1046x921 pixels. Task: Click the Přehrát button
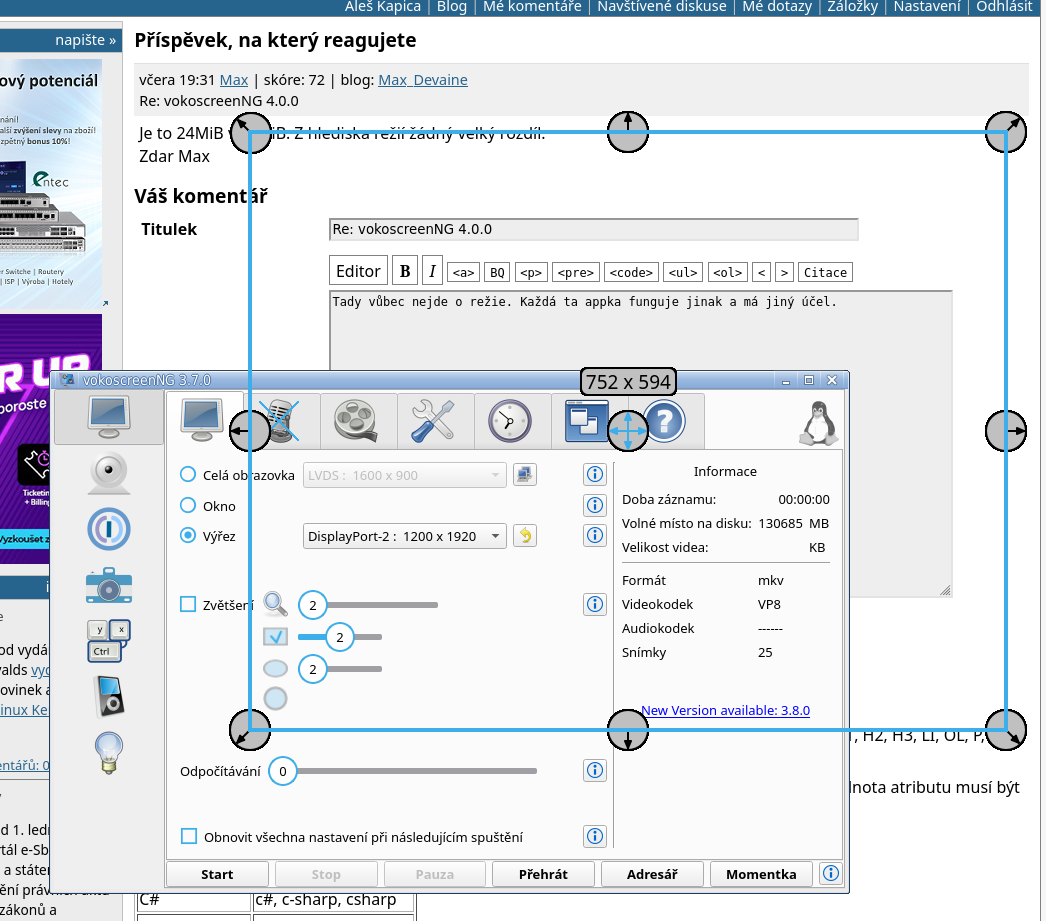[x=543, y=874]
